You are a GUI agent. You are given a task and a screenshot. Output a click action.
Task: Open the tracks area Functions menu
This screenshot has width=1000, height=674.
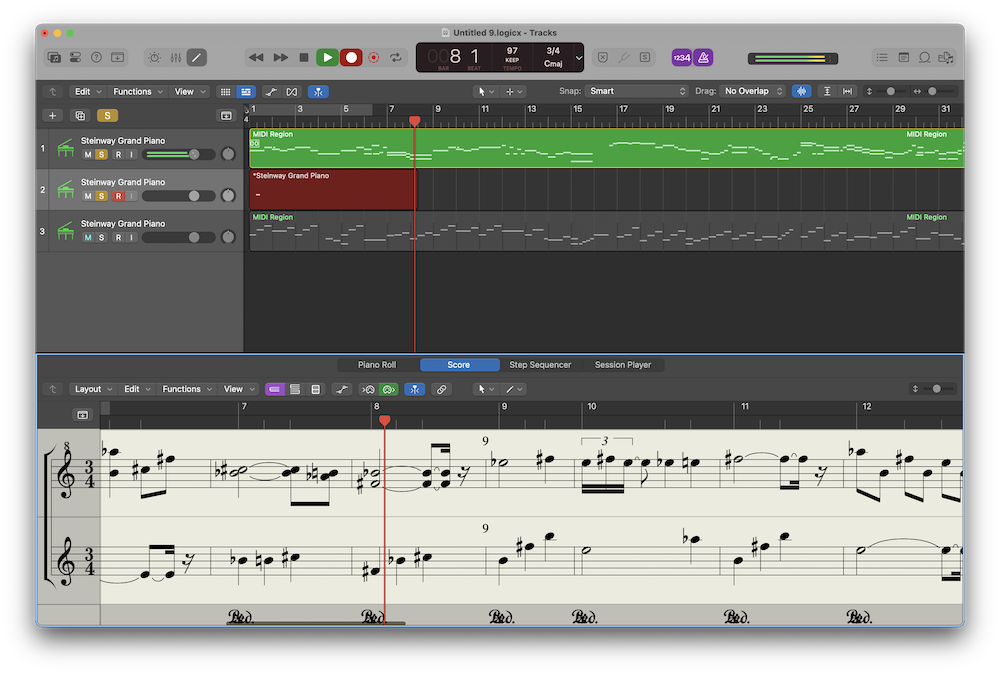[136, 91]
